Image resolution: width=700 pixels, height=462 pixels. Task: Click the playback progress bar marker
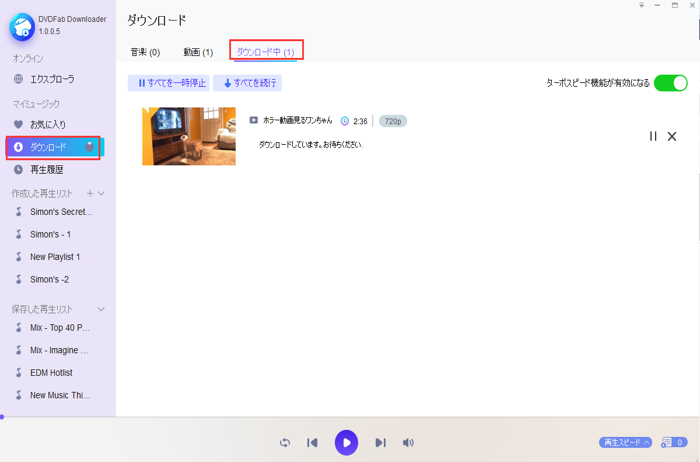pyautogui.click(x=2, y=417)
